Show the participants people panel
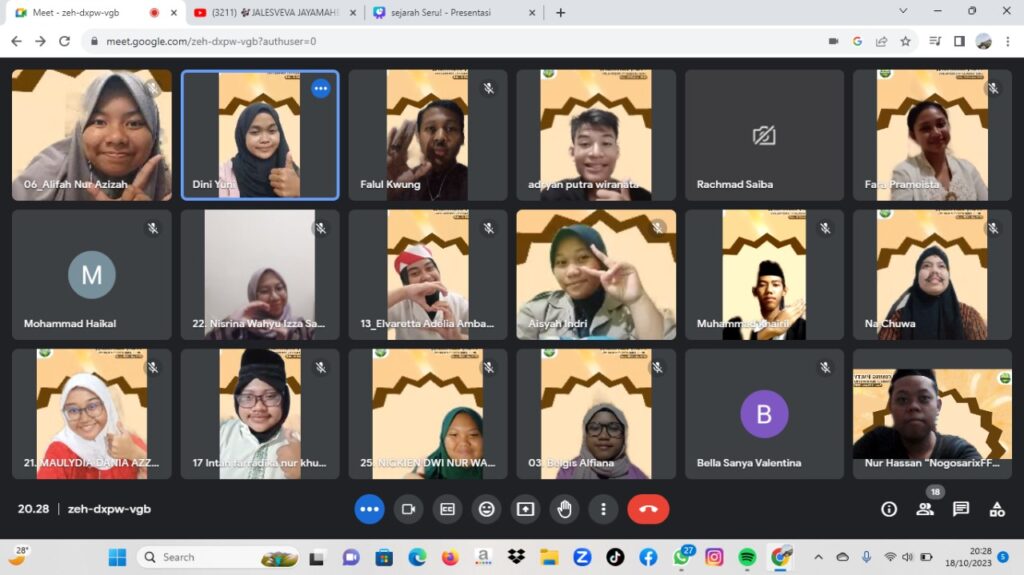1024x575 pixels. pyautogui.click(x=925, y=509)
